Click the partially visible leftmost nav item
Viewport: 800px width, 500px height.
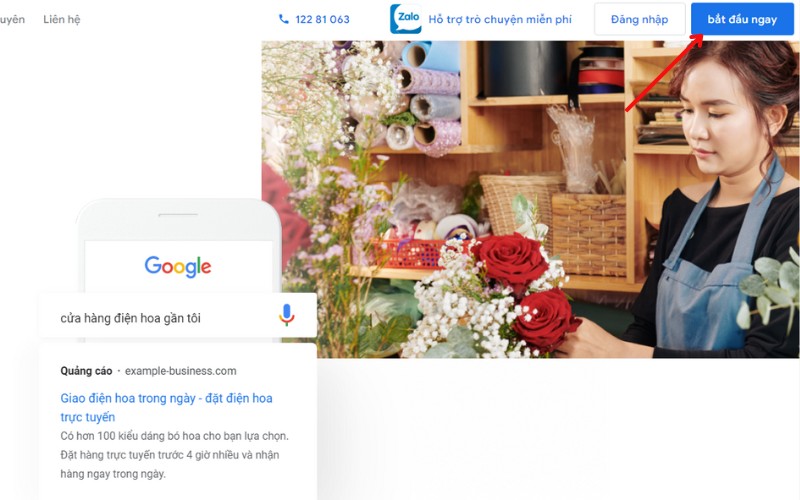pyautogui.click(x=12, y=19)
